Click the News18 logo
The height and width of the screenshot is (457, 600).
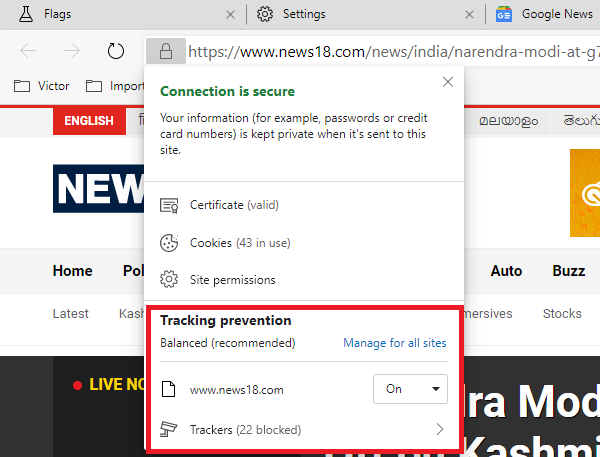pyautogui.click(x=99, y=189)
